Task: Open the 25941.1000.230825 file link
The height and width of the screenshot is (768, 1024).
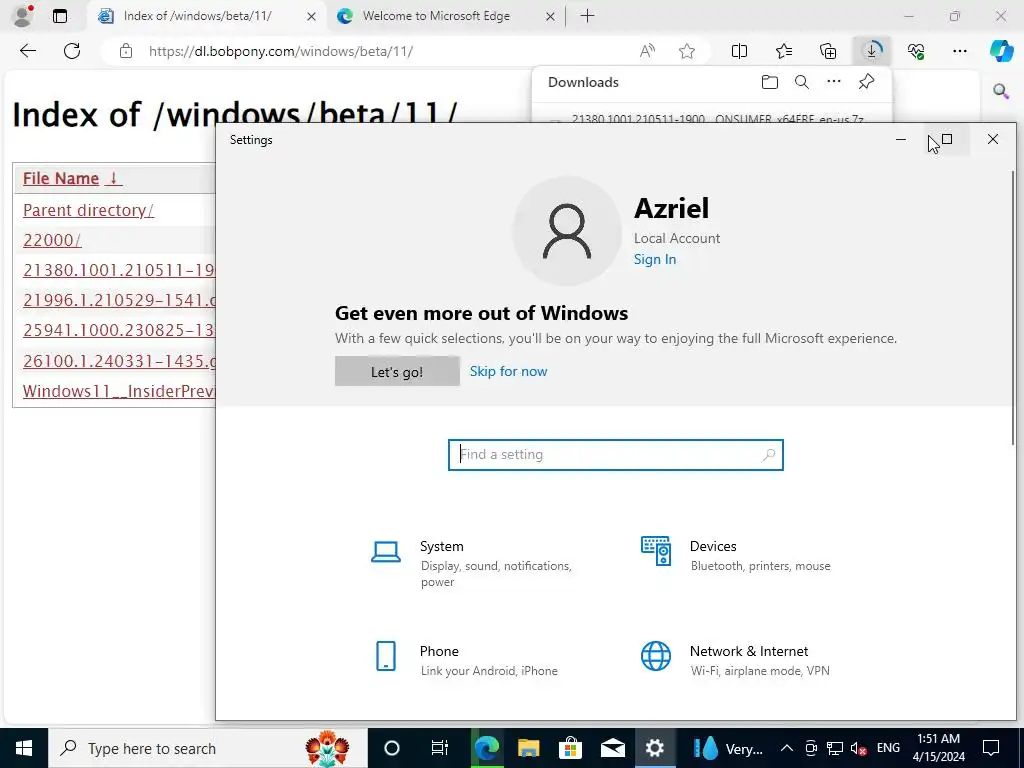Action: 119,330
